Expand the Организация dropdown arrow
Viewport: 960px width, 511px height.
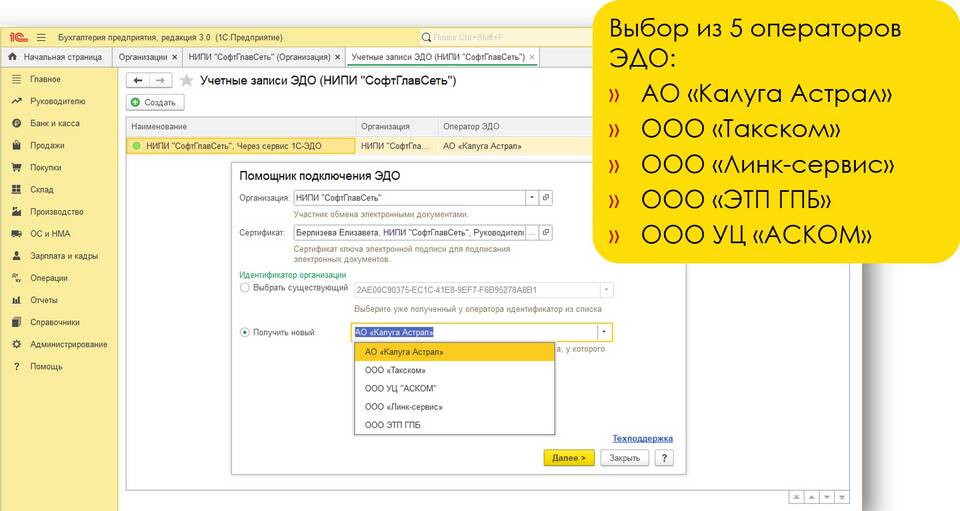pos(532,198)
